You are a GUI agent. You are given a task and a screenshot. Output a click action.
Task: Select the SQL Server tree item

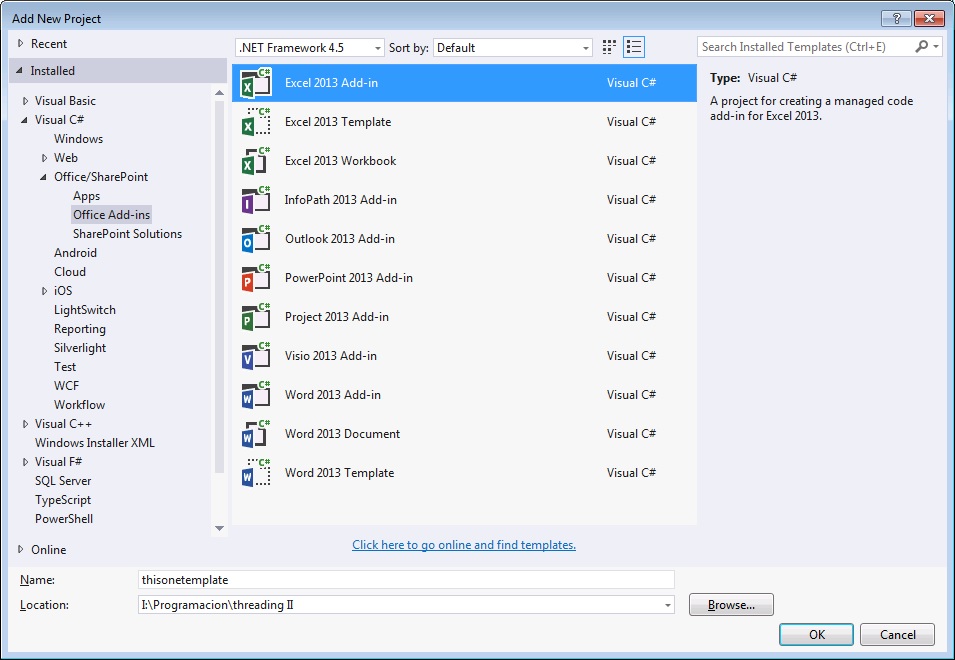(63, 481)
